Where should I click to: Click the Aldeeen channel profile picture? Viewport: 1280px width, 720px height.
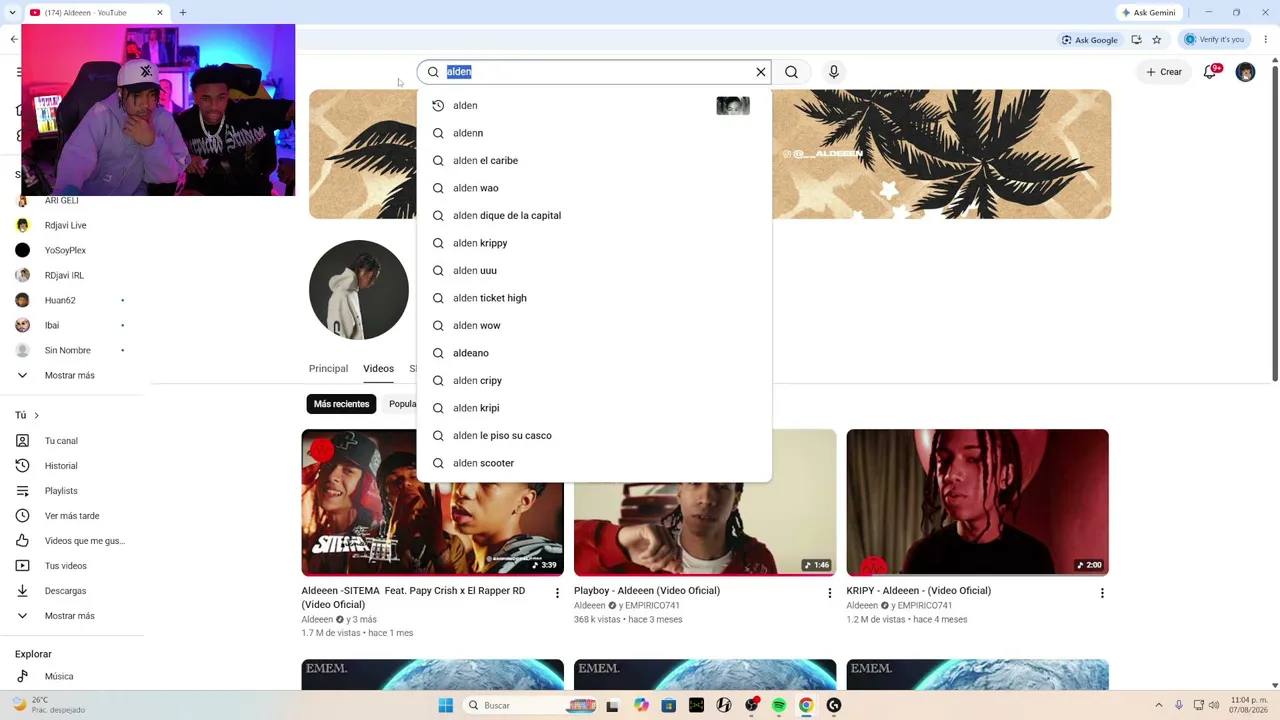click(359, 290)
